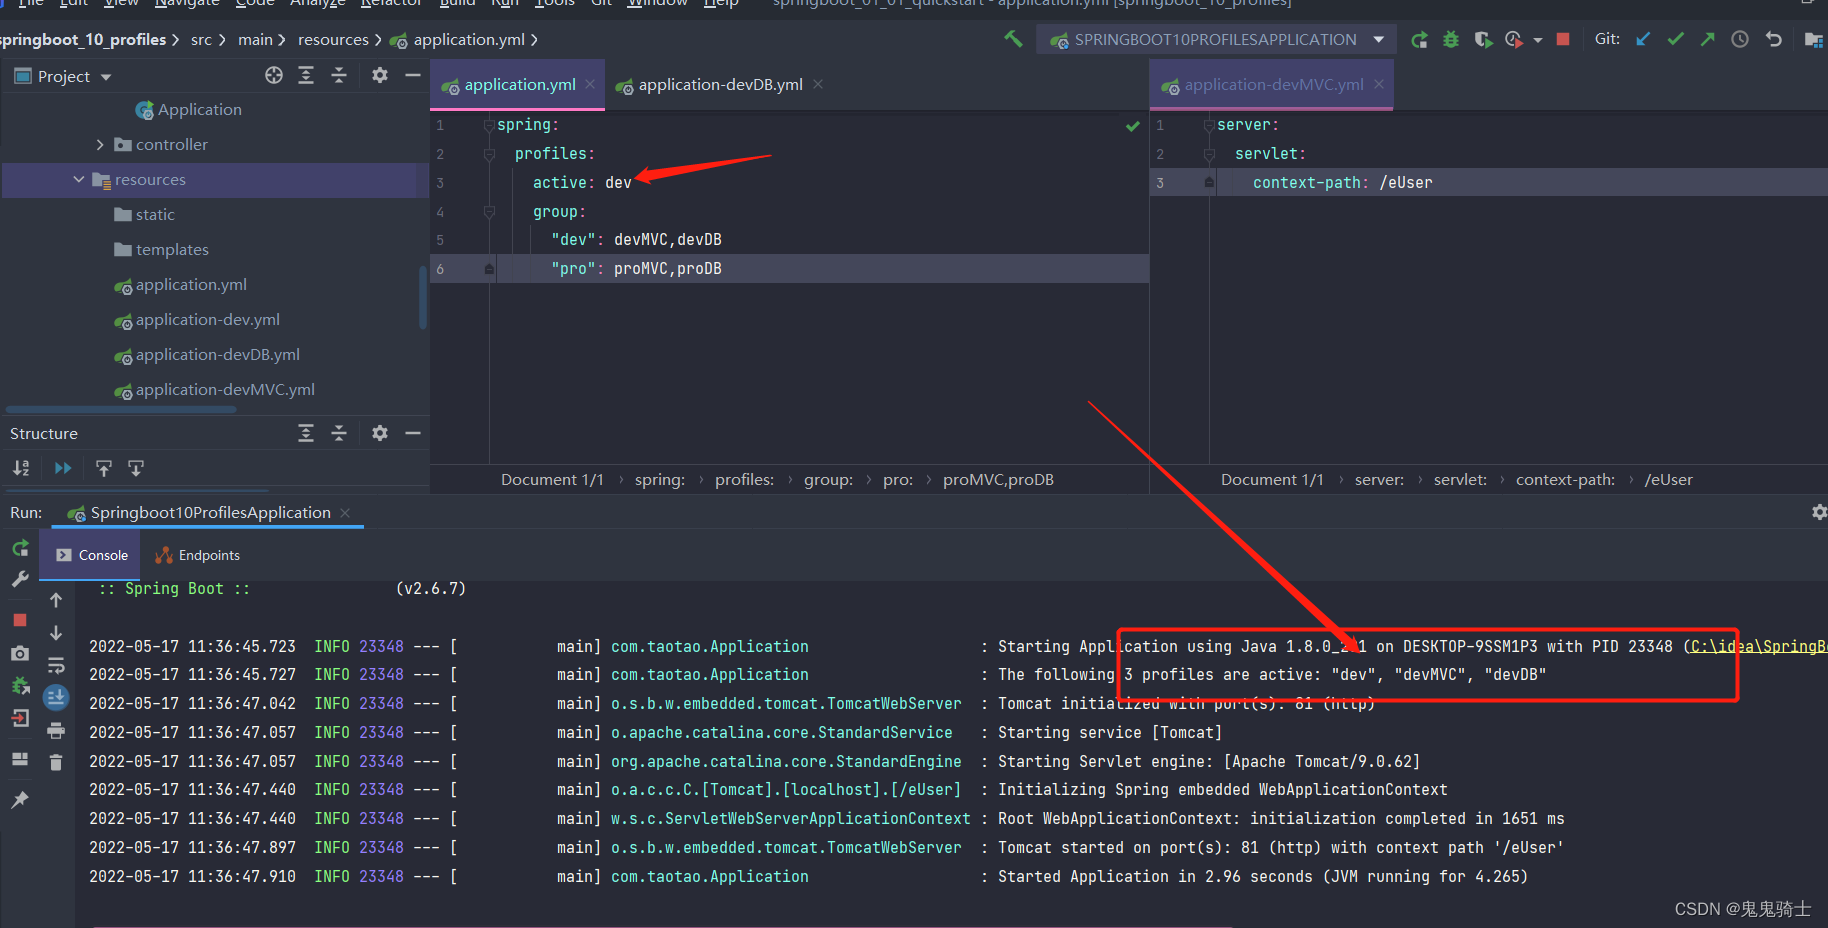Push commits with Git green arrow
This screenshot has height=928, width=1828.
[x=1708, y=39]
